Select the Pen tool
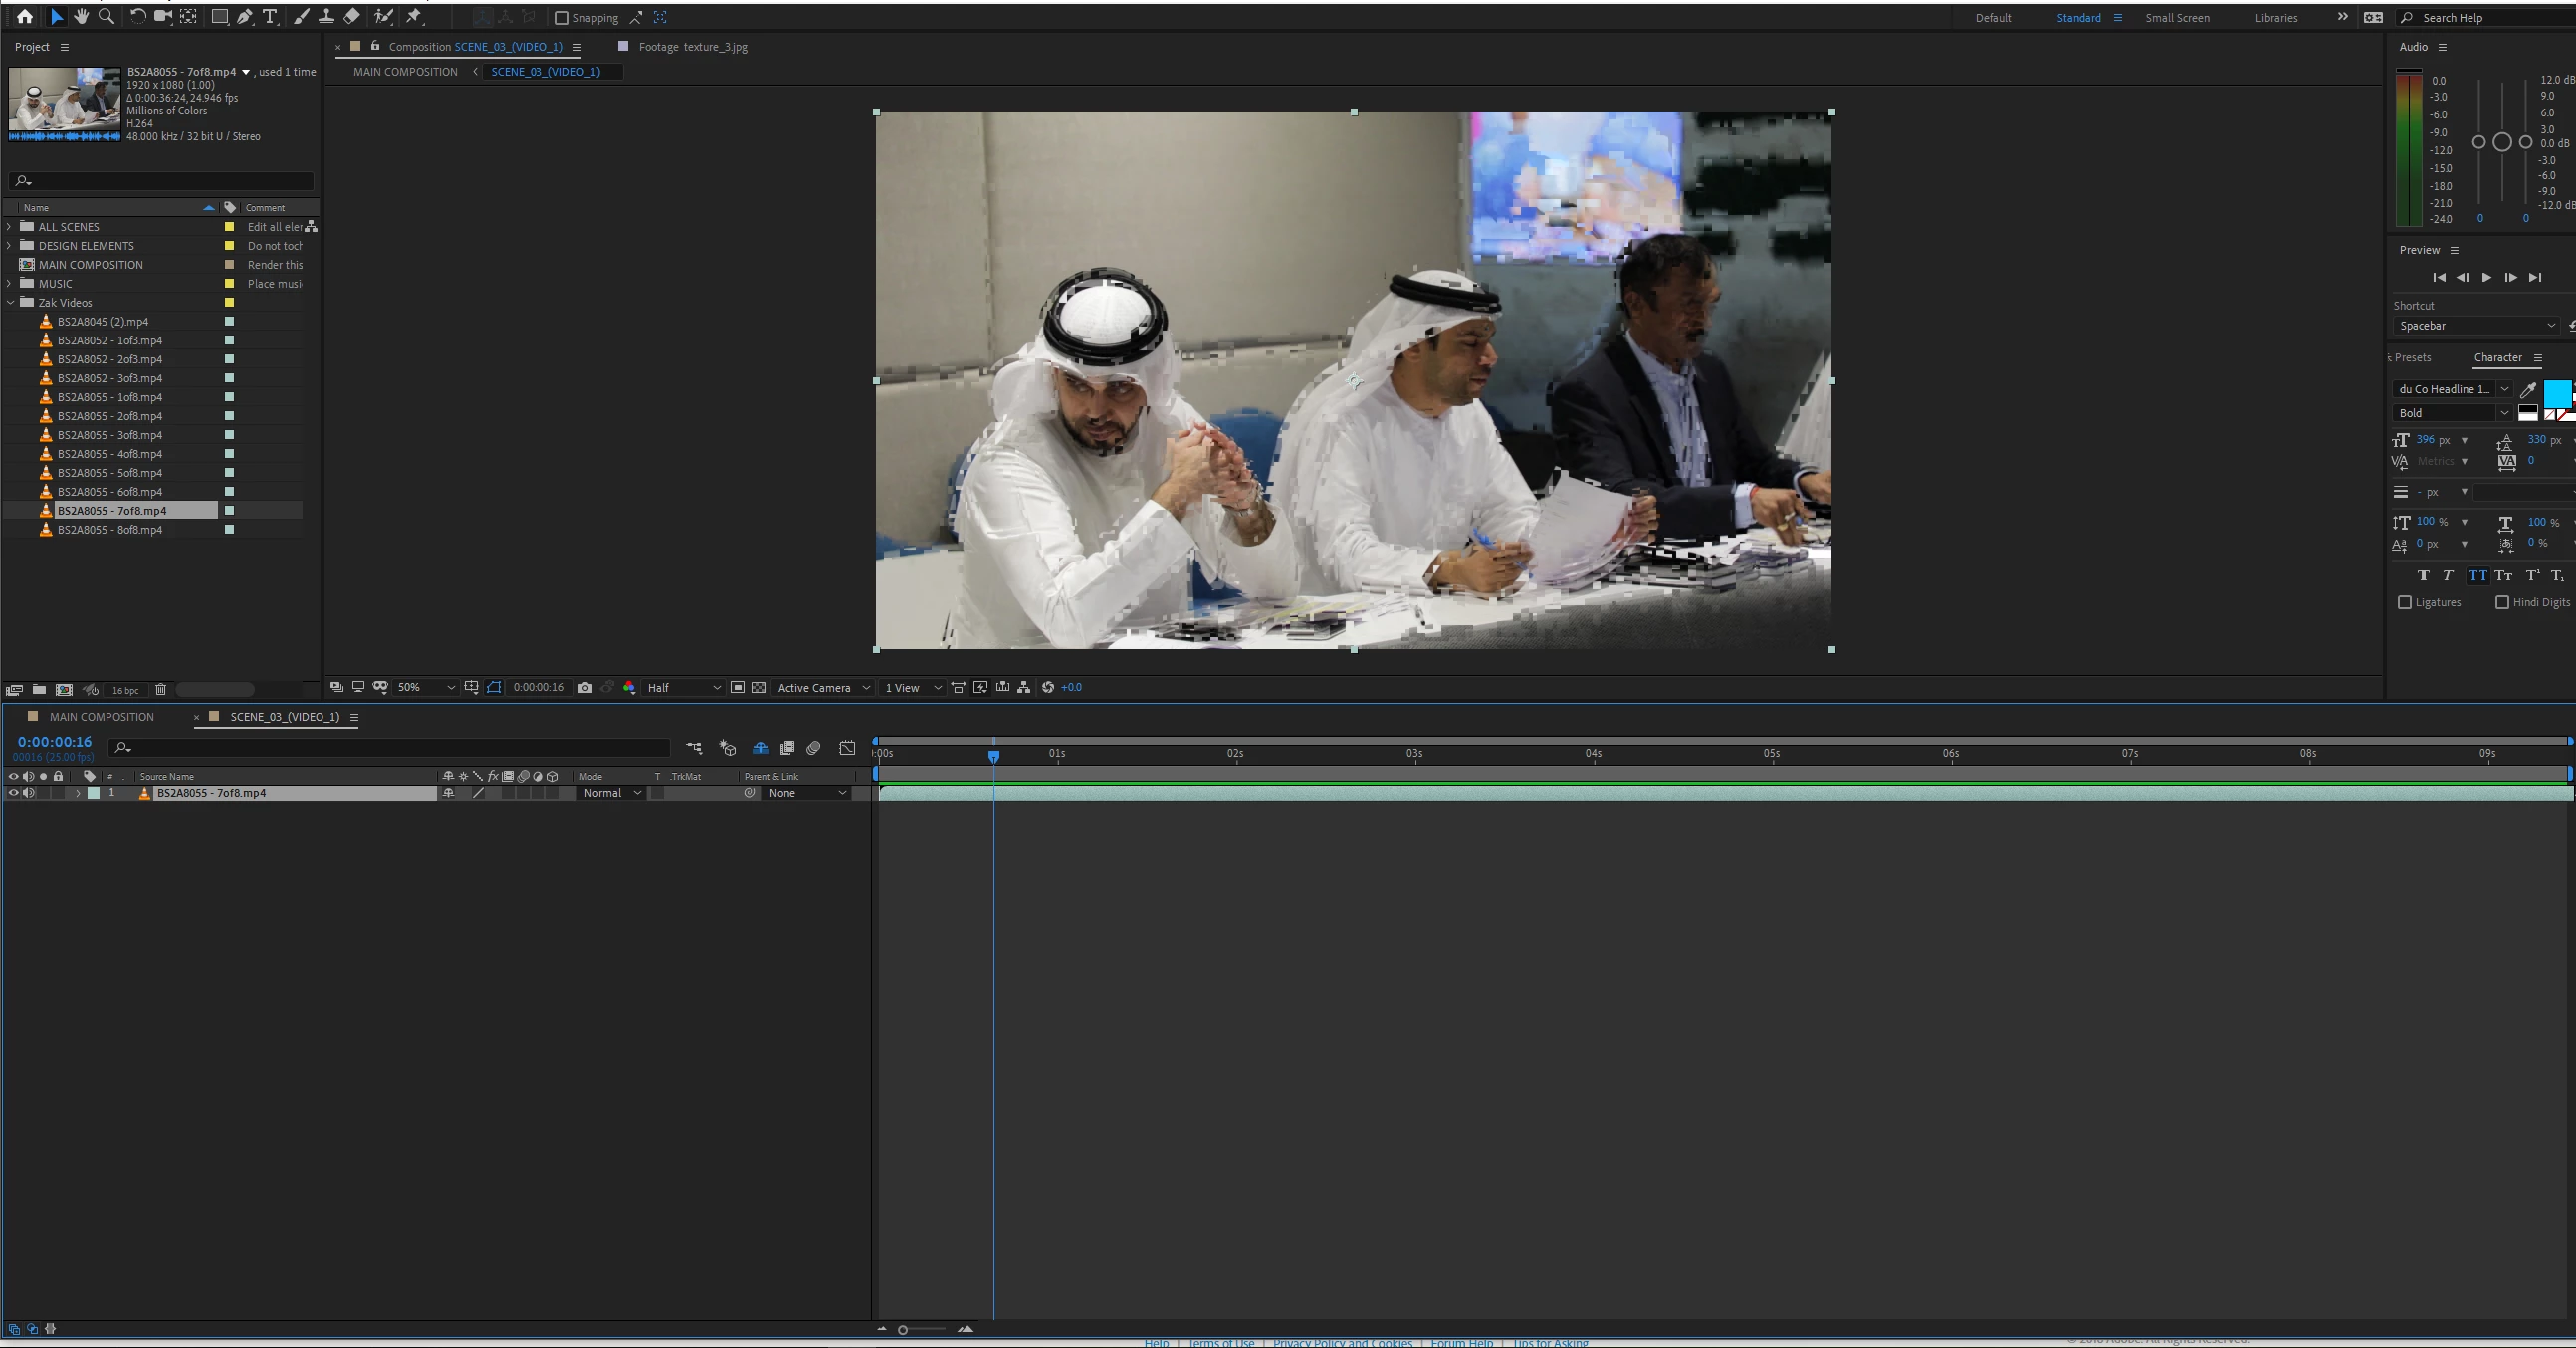2576x1348 pixels. [x=245, y=16]
